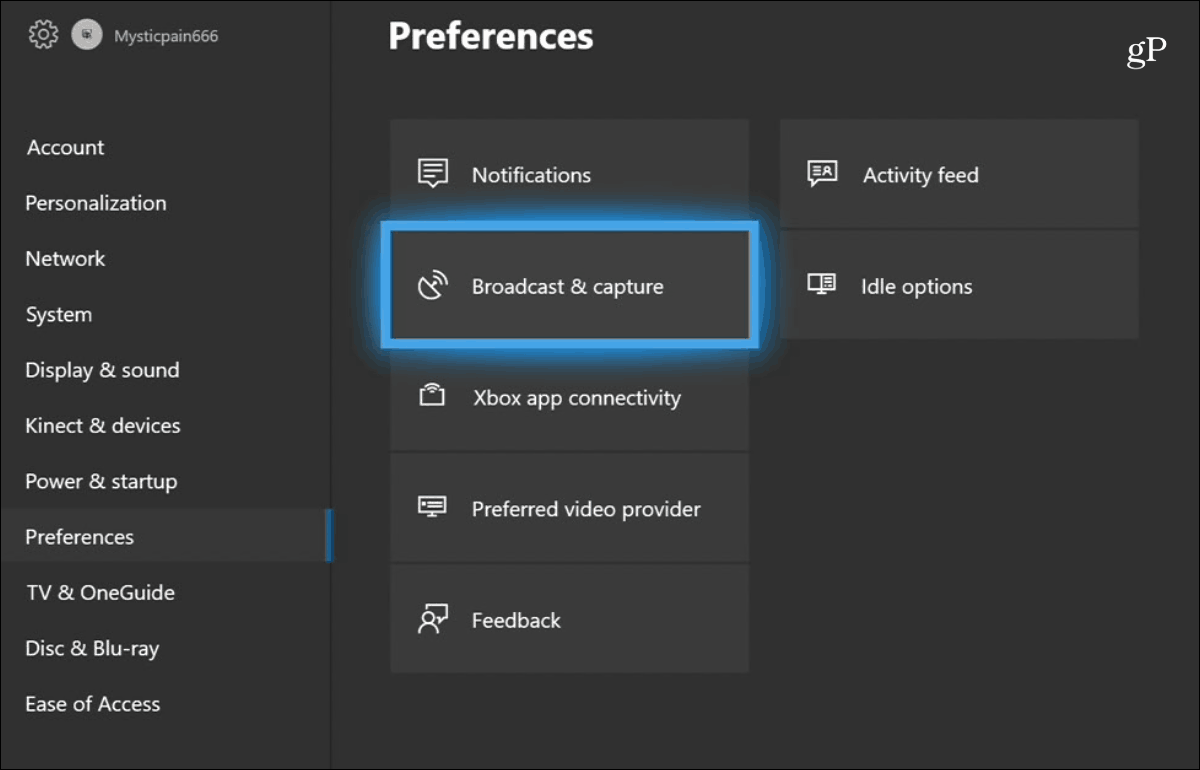Click the Idle options screen icon
The width and height of the screenshot is (1200, 770).
(822, 285)
